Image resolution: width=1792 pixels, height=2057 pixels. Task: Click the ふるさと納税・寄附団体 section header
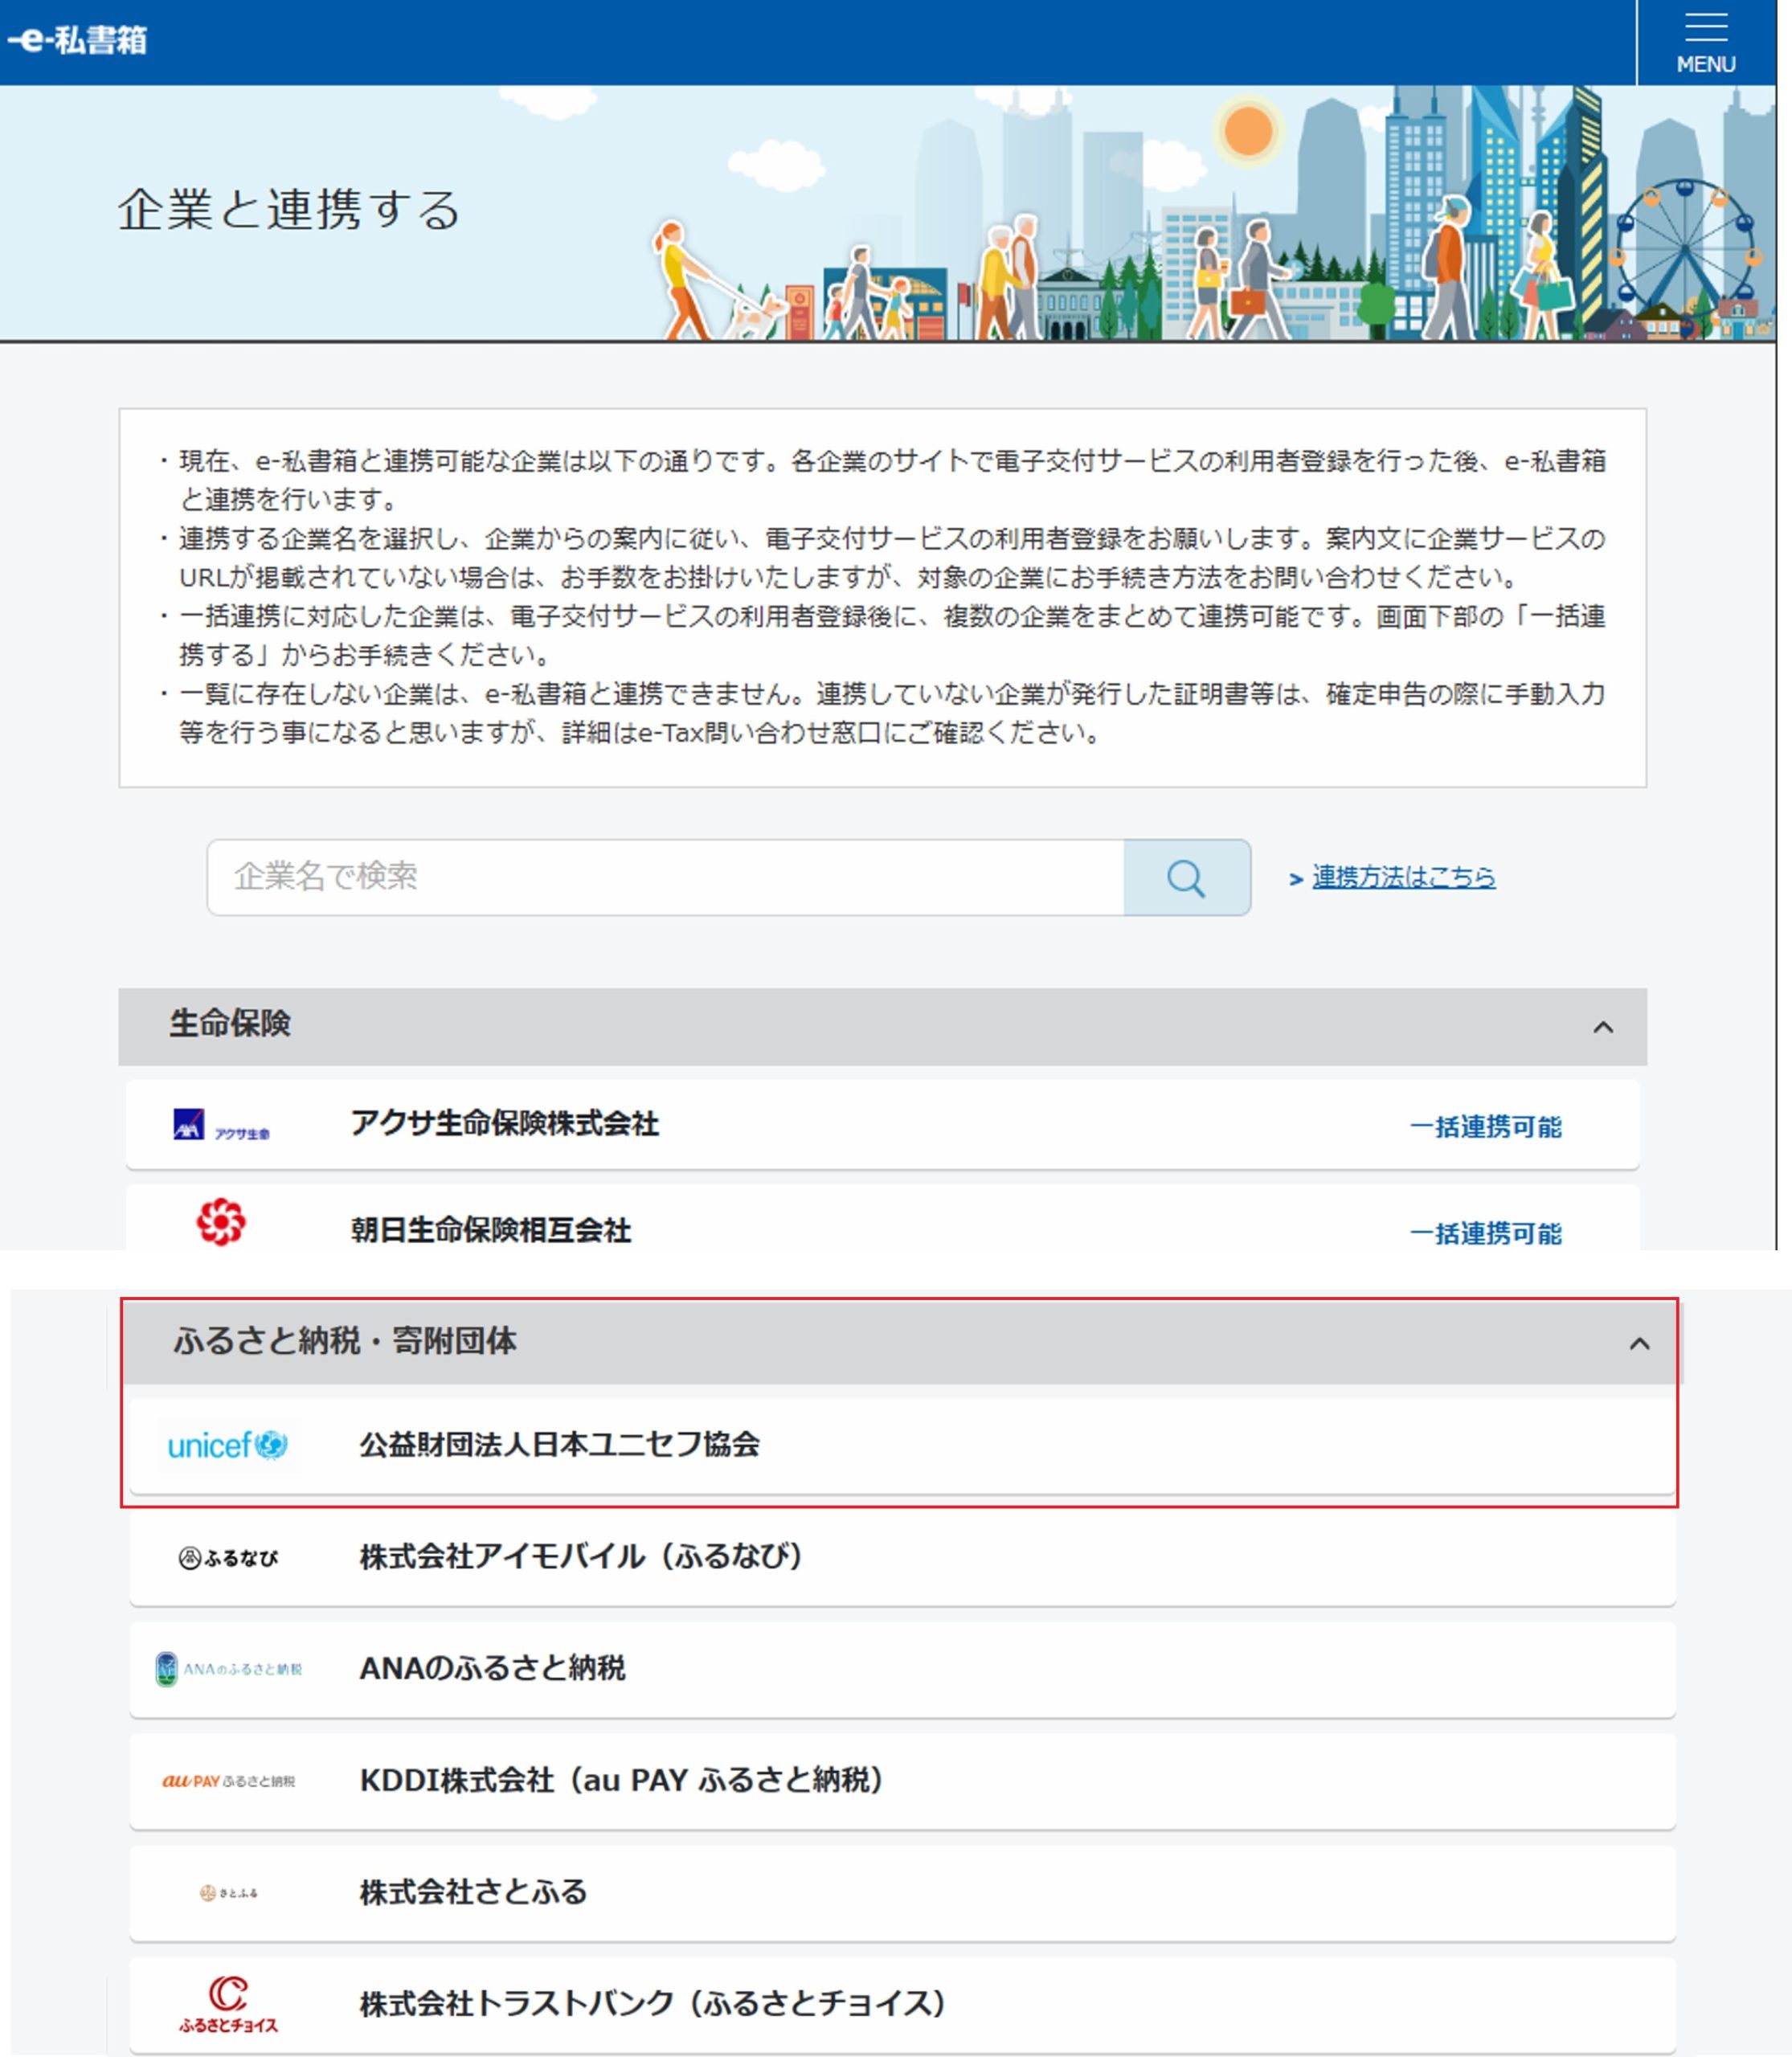(345, 1341)
